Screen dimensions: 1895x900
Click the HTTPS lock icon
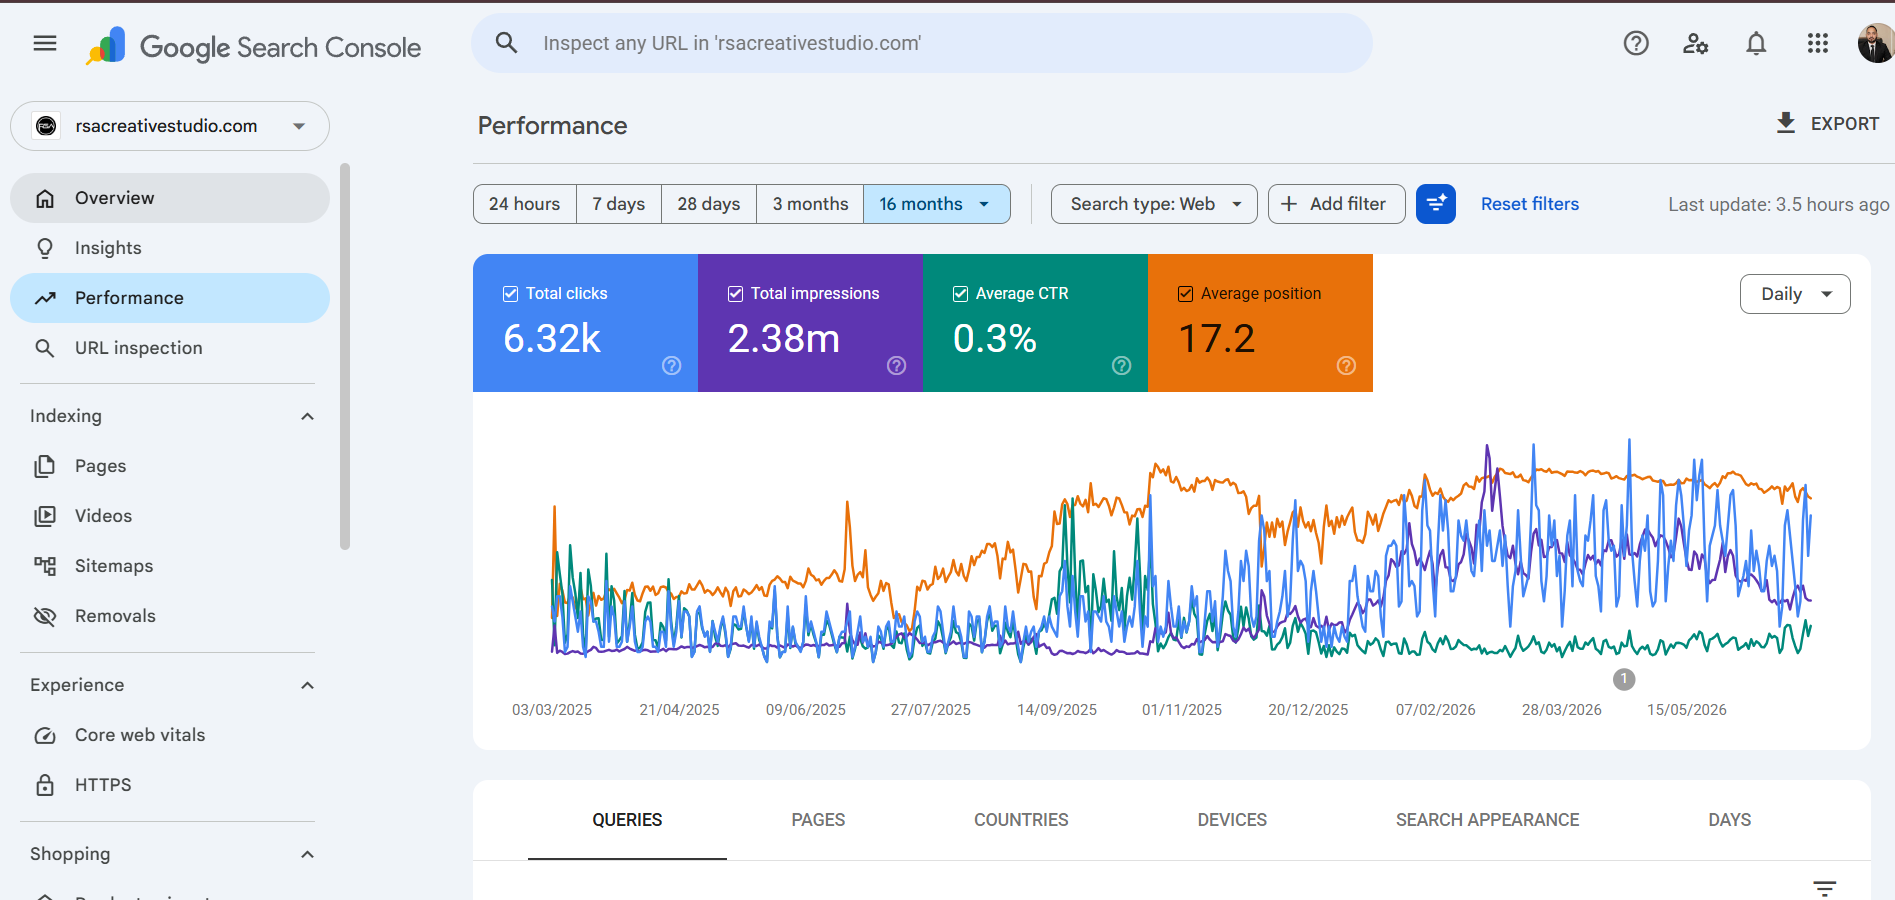(x=45, y=785)
